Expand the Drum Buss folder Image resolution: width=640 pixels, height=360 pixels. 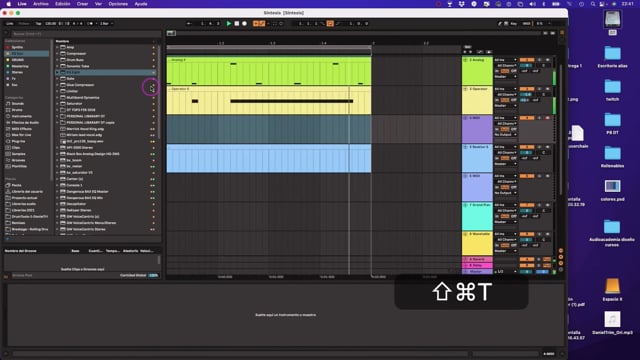pyautogui.click(x=58, y=60)
